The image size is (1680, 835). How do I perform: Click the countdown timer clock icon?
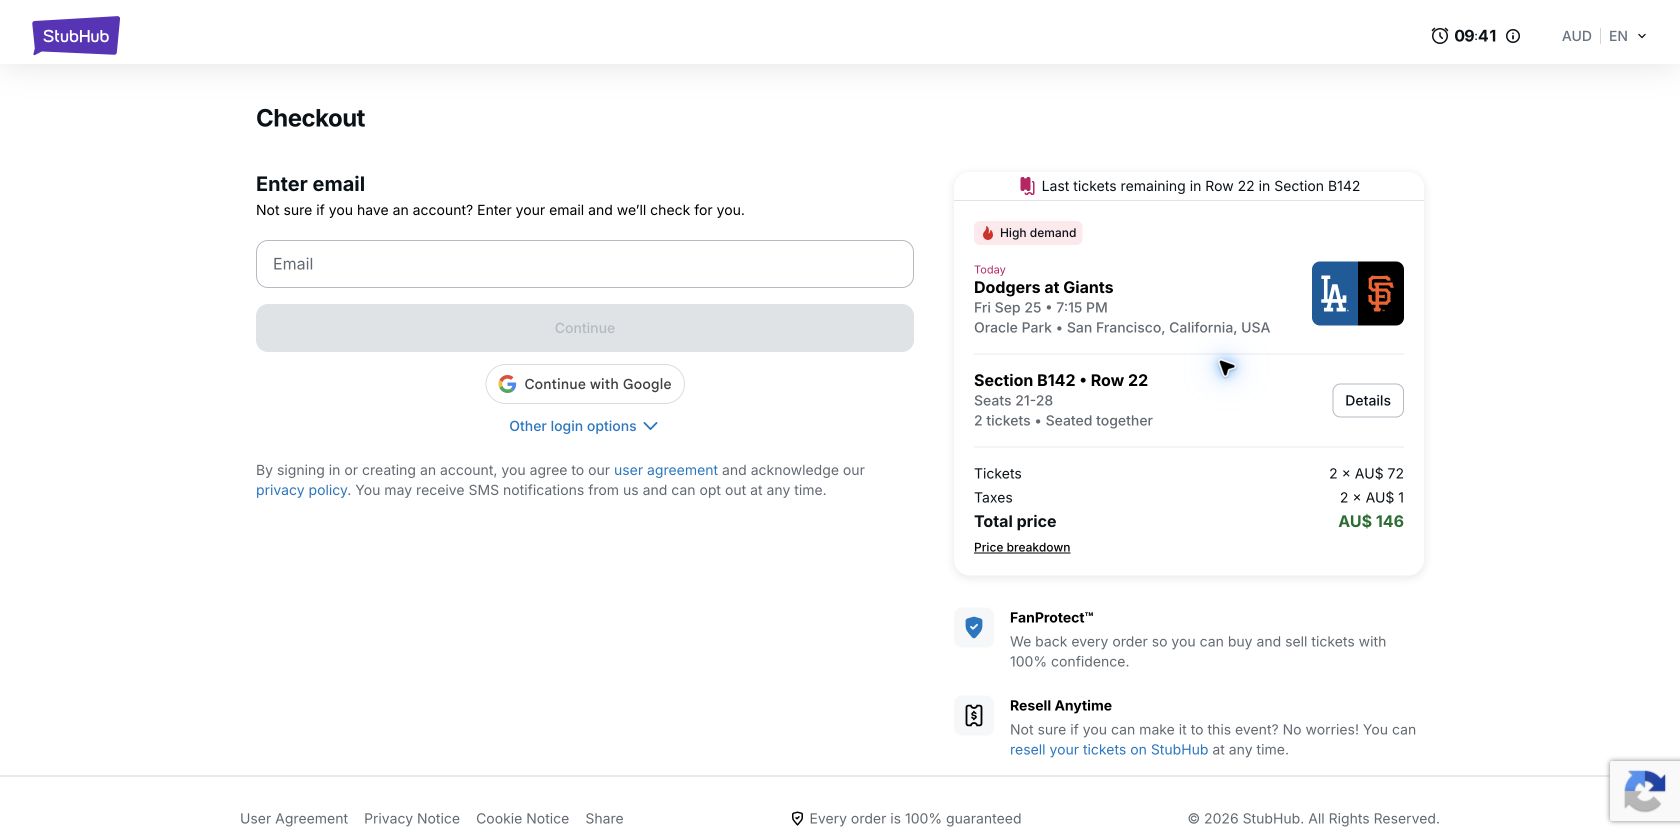(x=1440, y=36)
